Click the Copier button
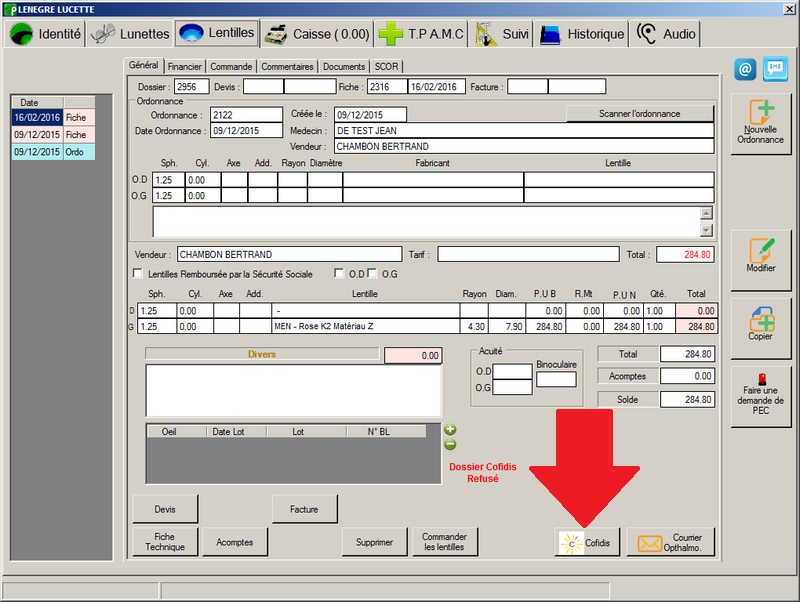The image size is (800, 602). tap(760, 328)
